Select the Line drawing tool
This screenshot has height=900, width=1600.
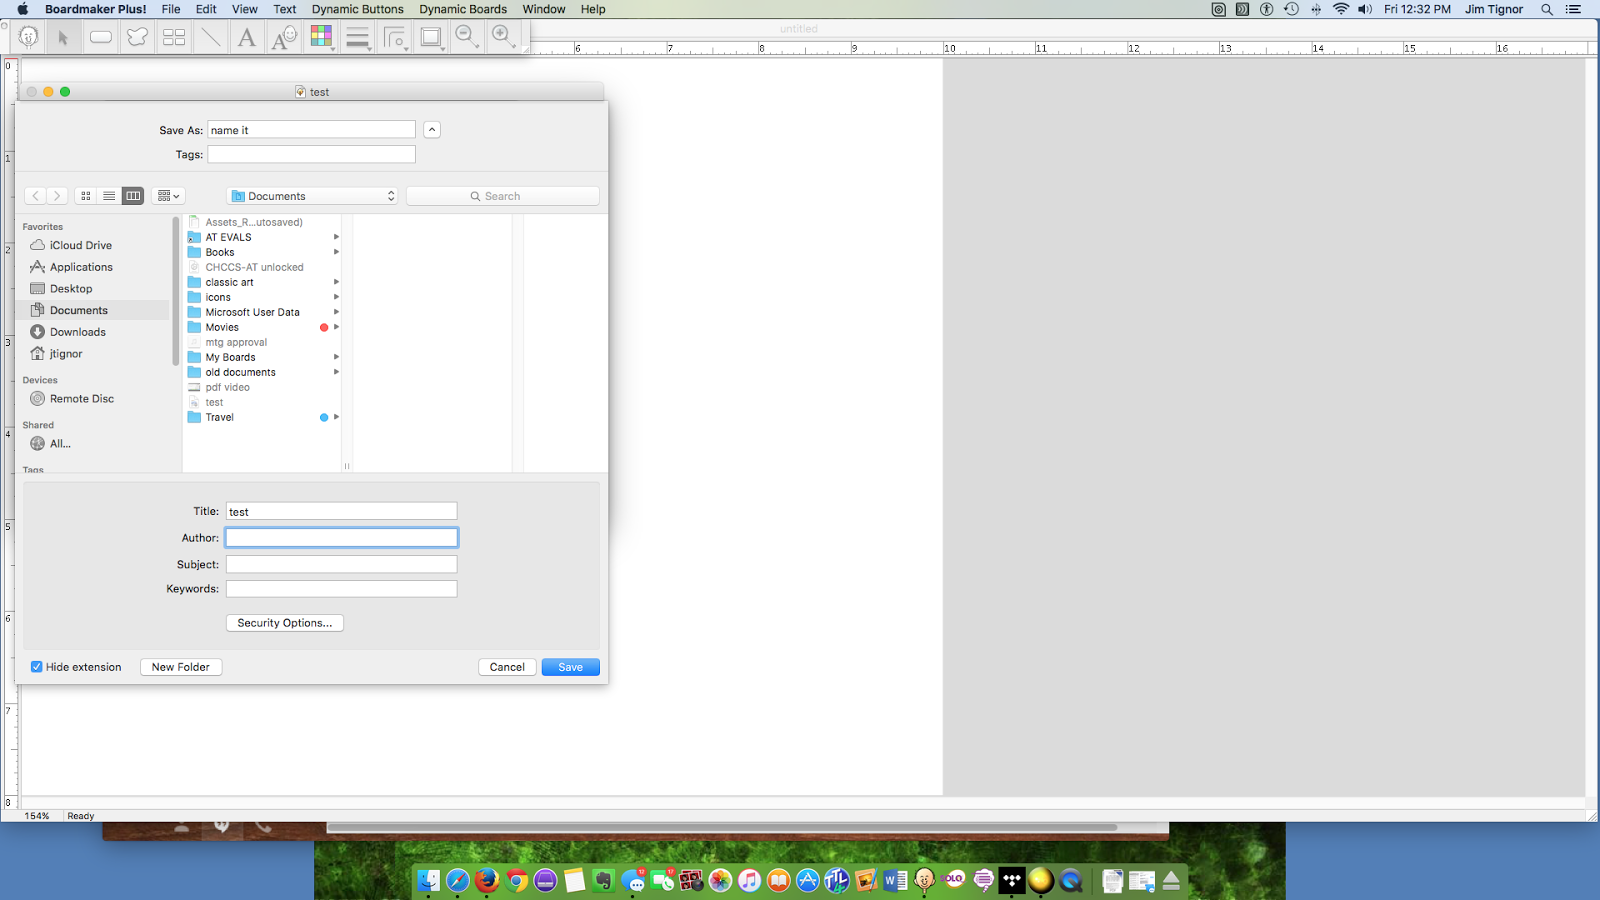click(x=209, y=37)
